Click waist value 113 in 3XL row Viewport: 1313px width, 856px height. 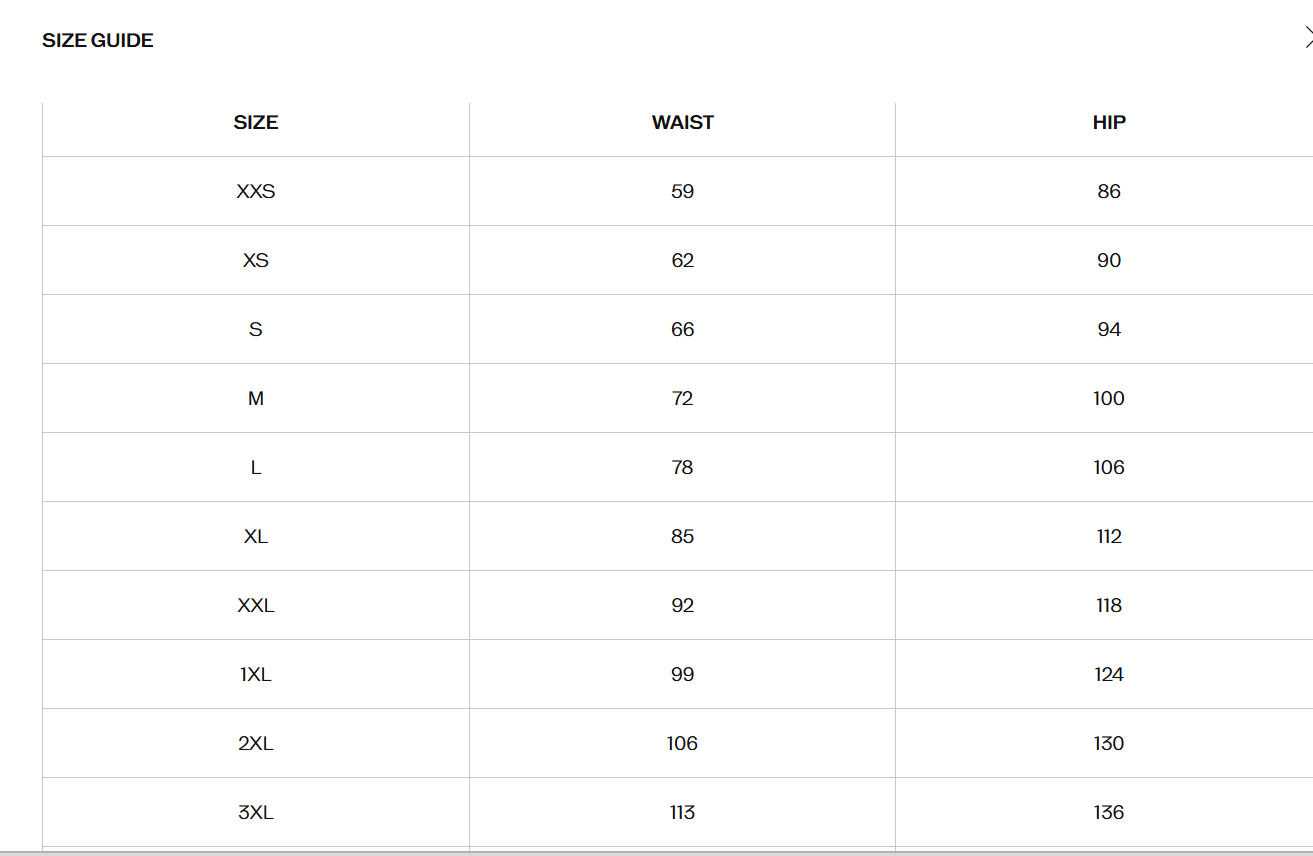(683, 813)
